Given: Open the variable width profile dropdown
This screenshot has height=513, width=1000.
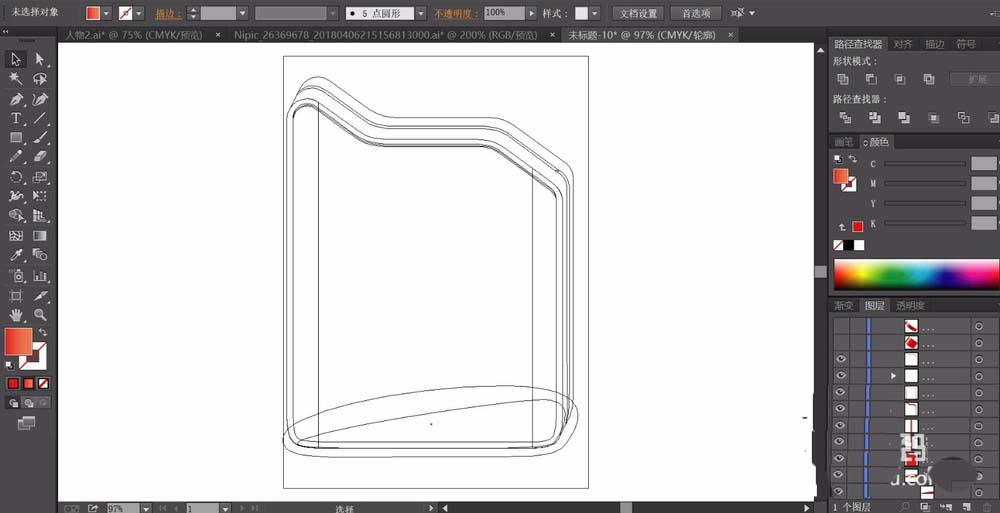Looking at the screenshot, I should pyautogui.click(x=333, y=13).
